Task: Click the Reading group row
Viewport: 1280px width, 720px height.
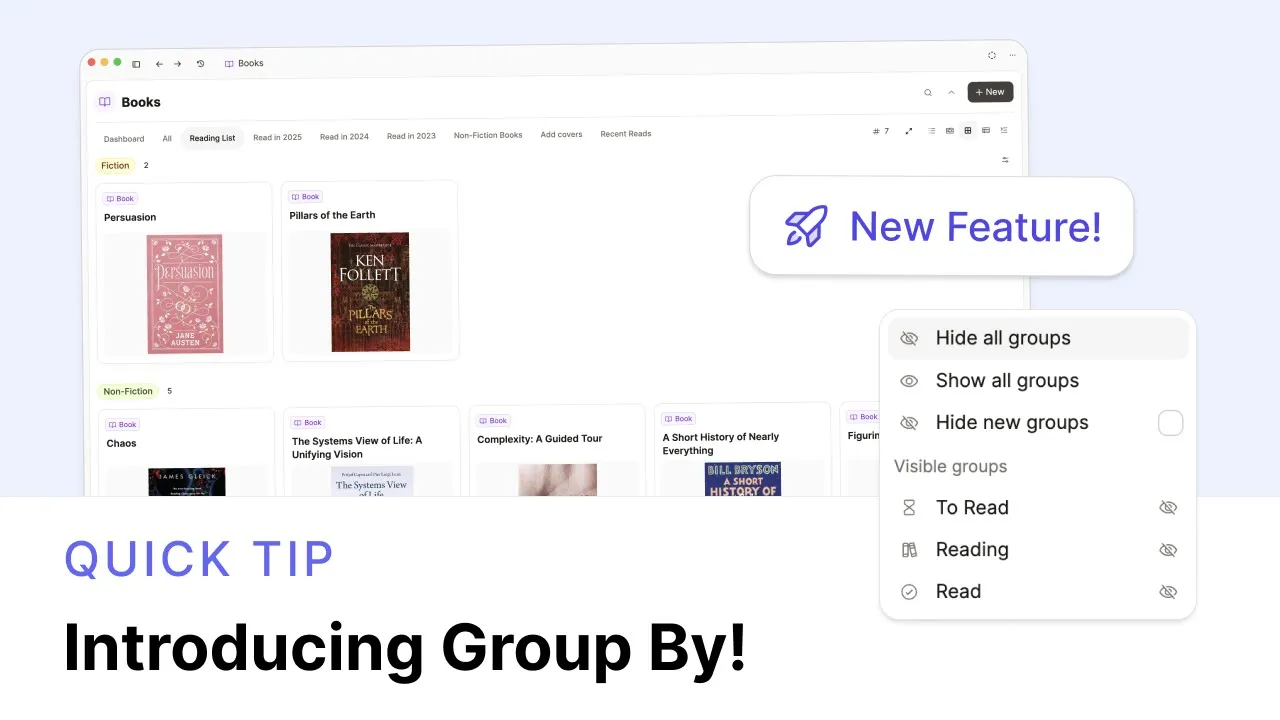Action: tap(1038, 550)
